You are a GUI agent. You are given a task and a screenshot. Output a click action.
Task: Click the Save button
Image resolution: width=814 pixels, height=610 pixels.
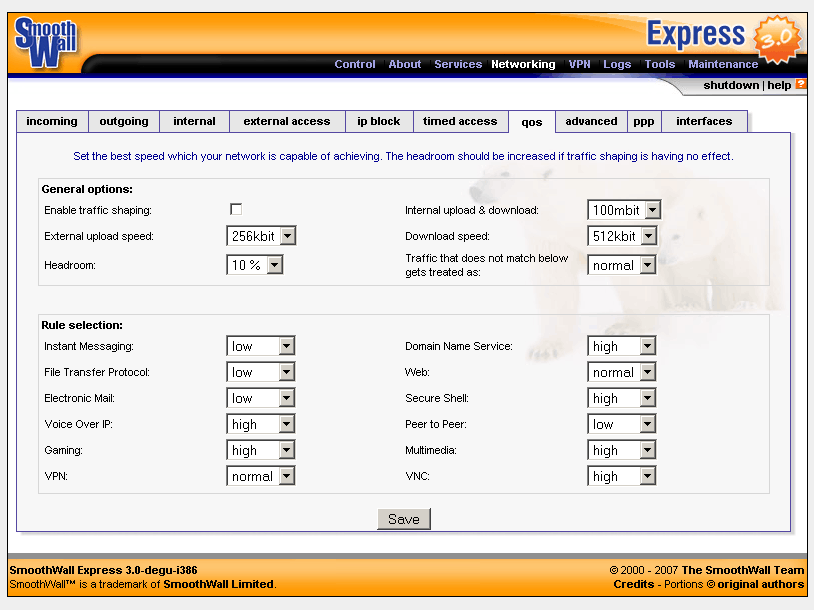404,519
